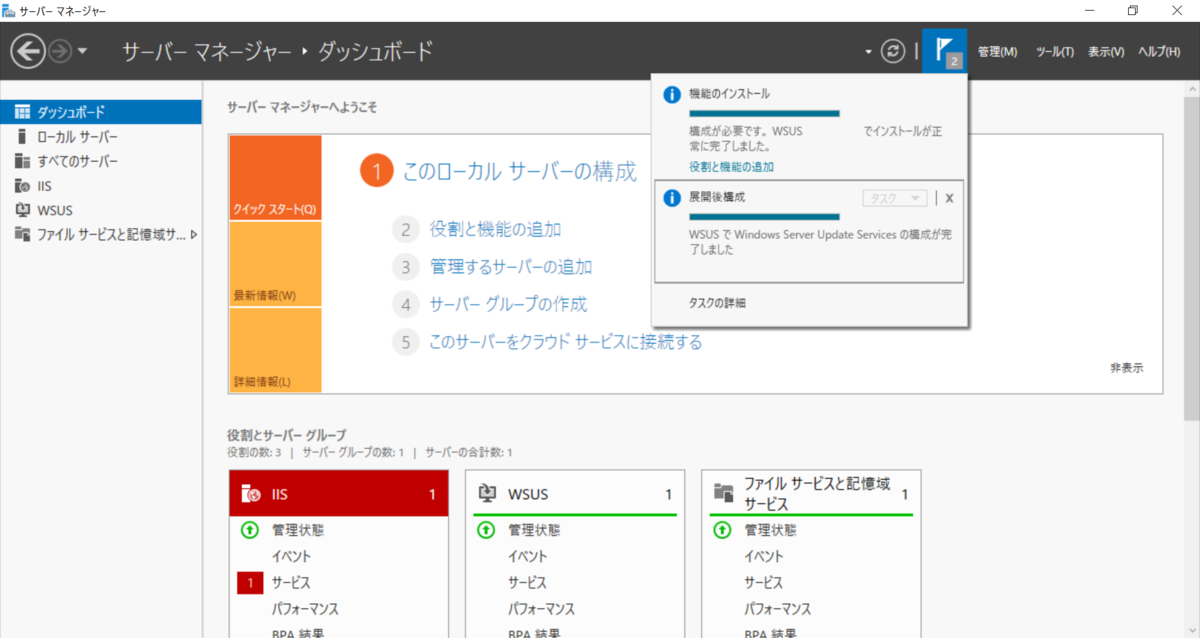
Task: Click the ファイル サービスと記憶域 tile header
Action: [x=811, y=493]
